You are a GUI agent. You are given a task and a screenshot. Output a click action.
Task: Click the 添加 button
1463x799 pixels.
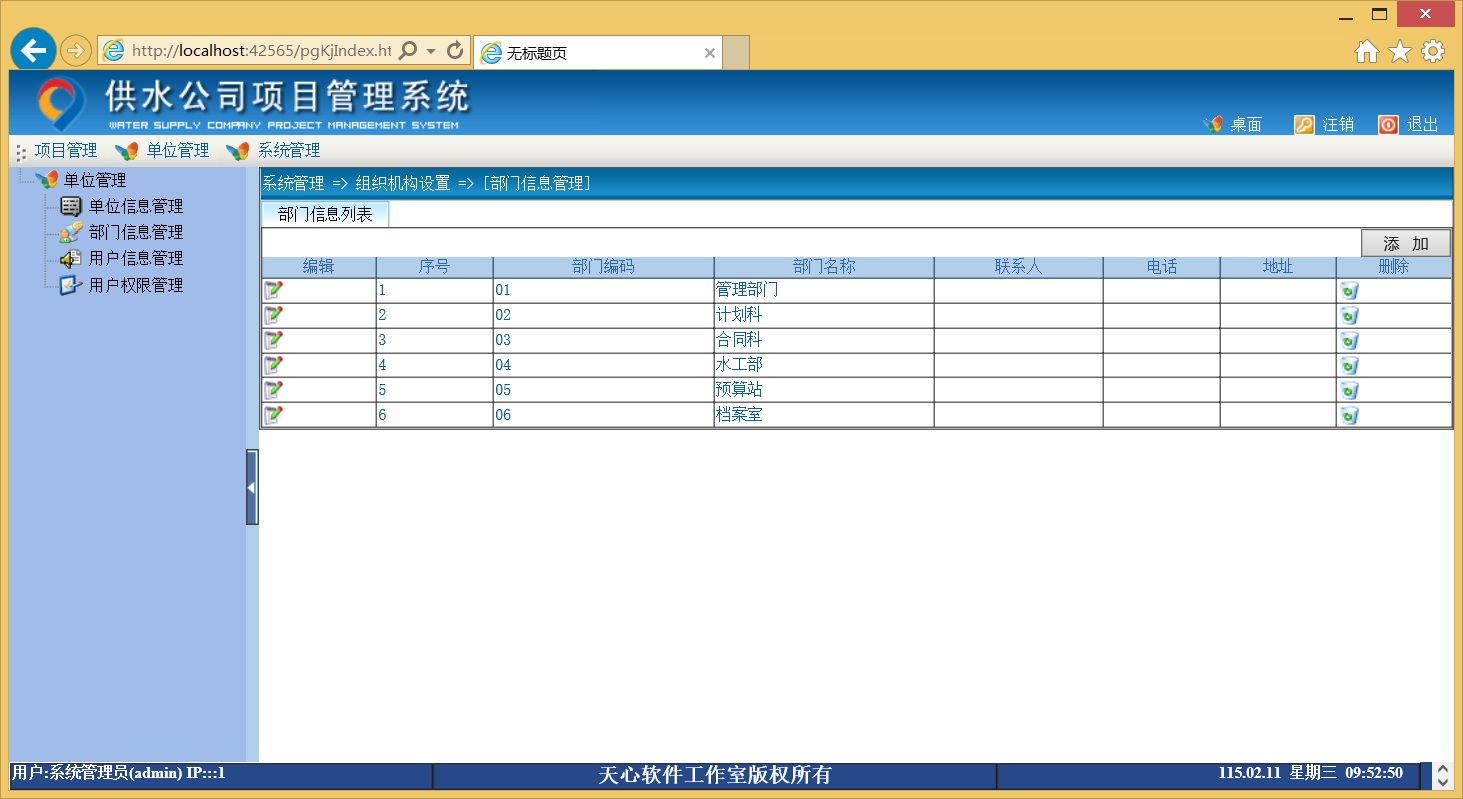click(1405, 243)
